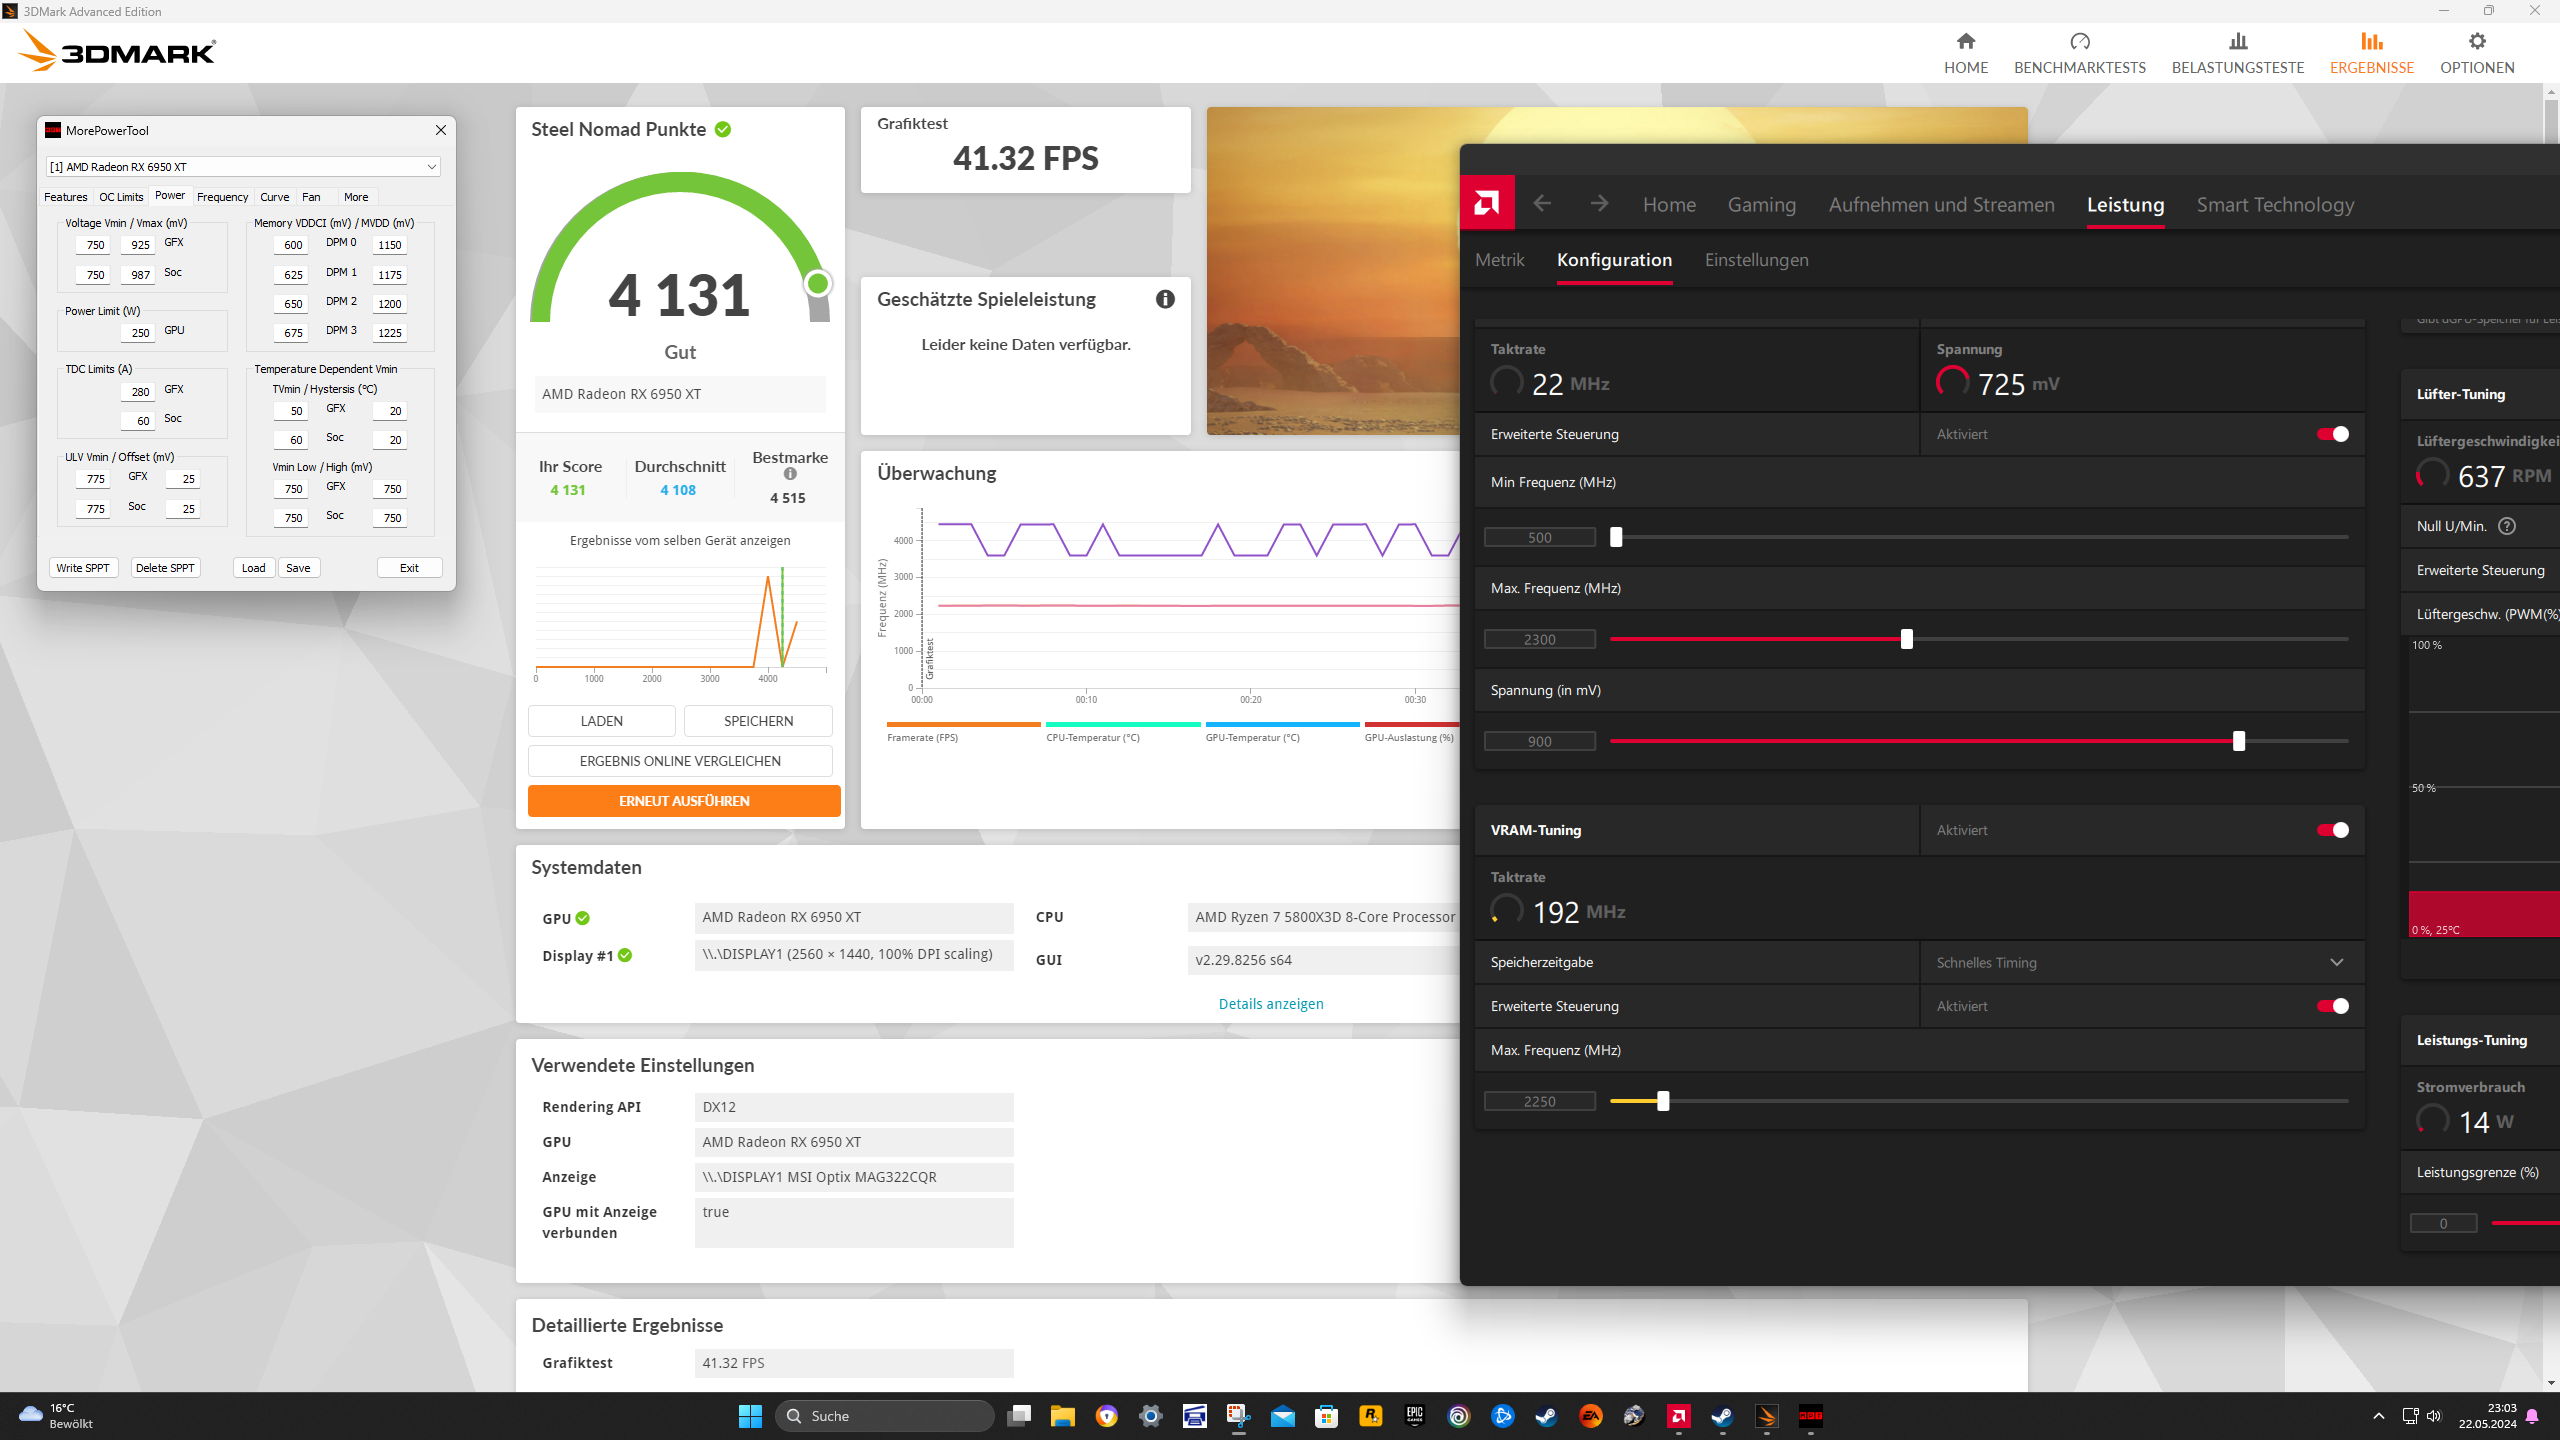Click the back arrow in AMD Software
Viewport: 2560px width, 1440px height.
(1542, 204)
